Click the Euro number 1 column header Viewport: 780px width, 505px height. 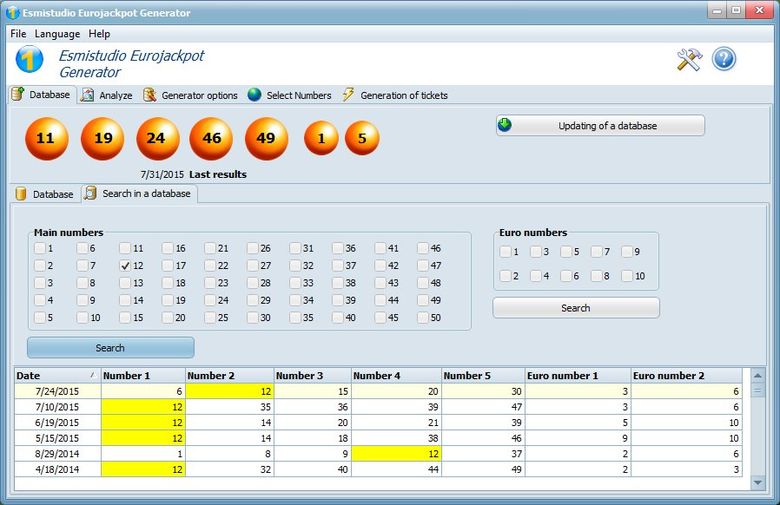pyautogui.click(x=578, y=376)
